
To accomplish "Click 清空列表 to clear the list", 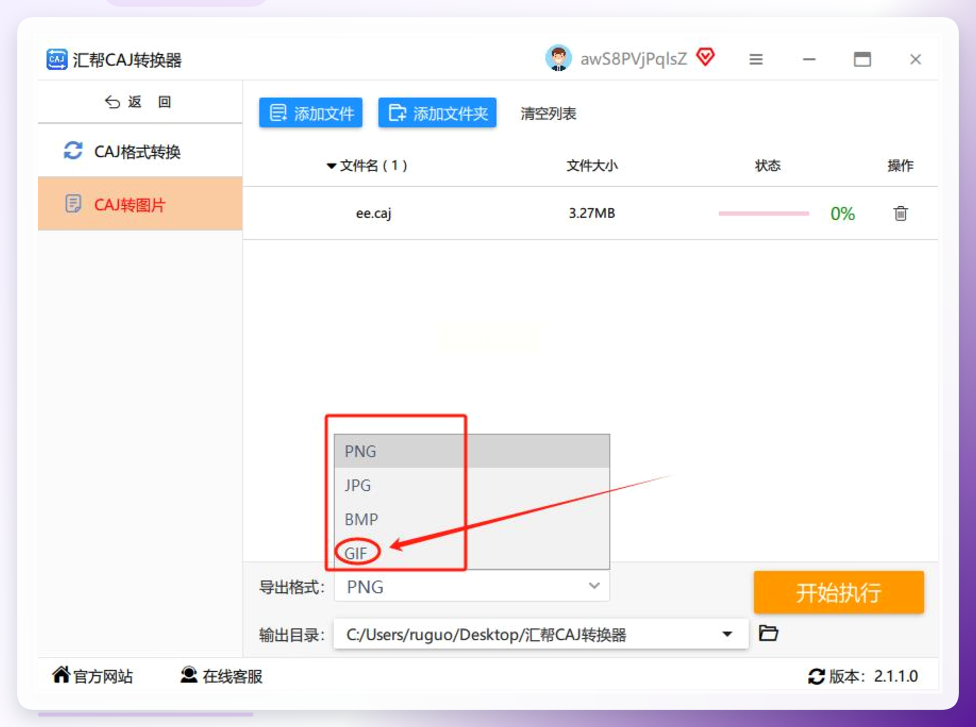I will point(548,114).
